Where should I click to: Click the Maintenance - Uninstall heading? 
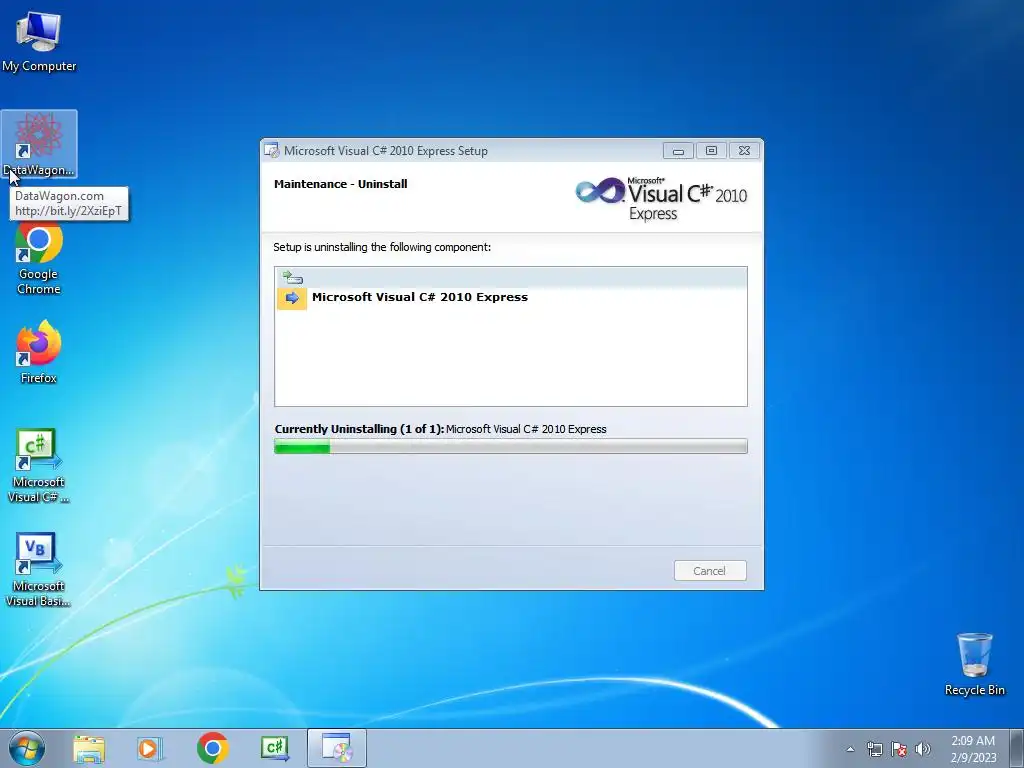[340, 184]
